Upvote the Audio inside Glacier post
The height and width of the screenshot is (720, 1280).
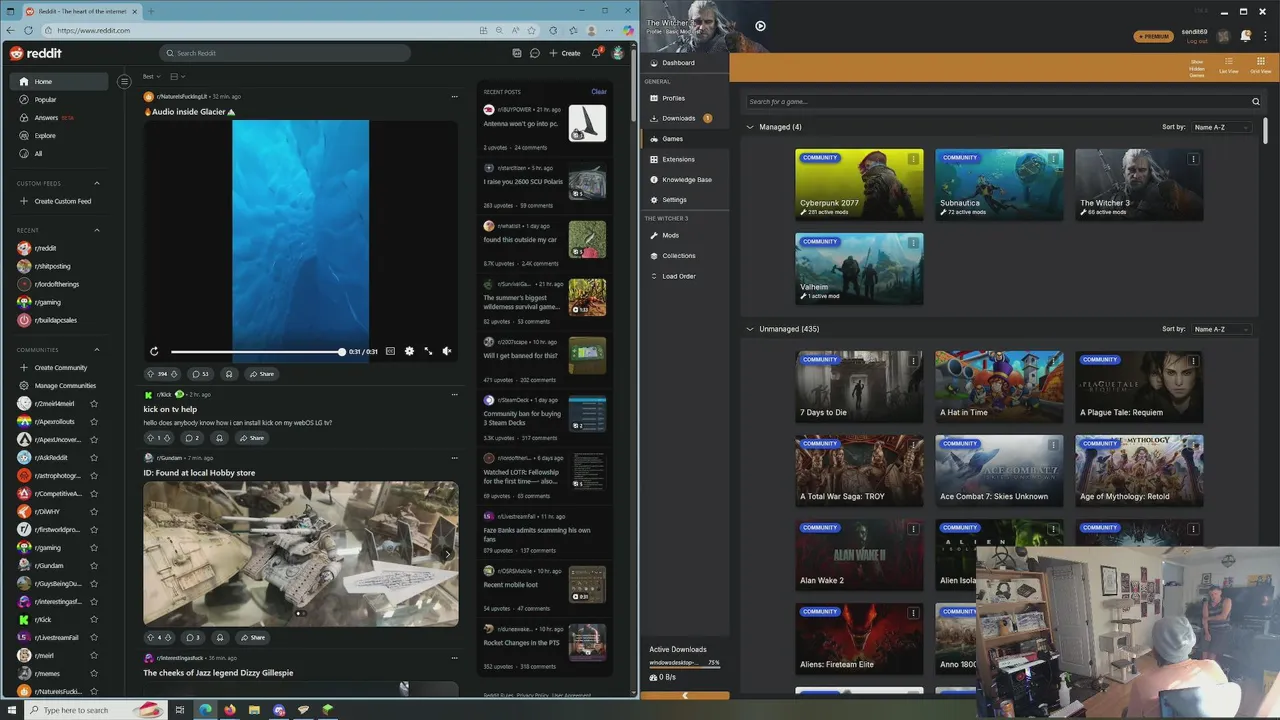pyautogui.click(x=151, y=374)
